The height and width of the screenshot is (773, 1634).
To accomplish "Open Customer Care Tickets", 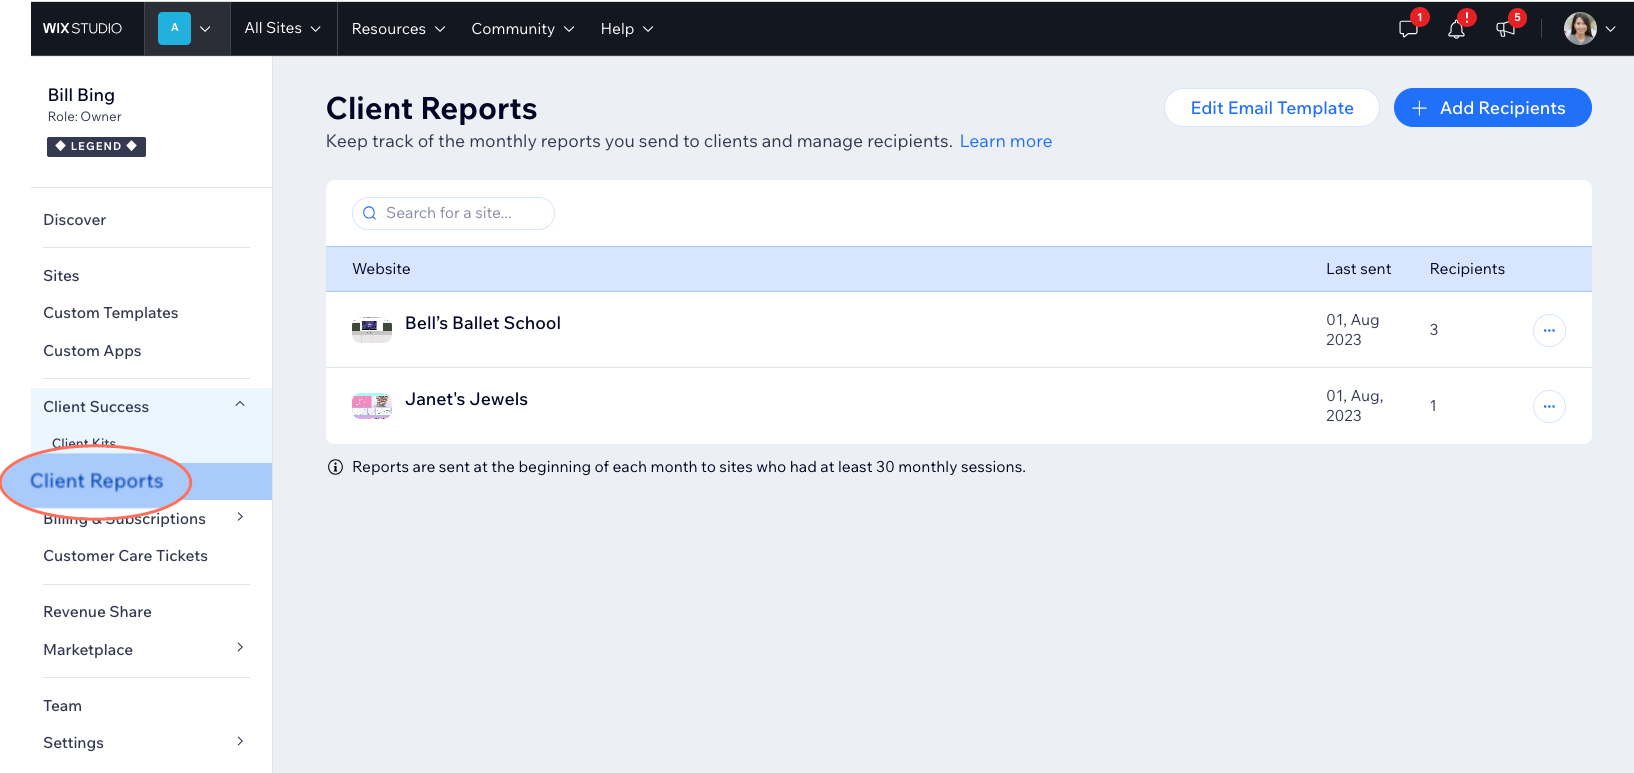I will click(126, 556).
